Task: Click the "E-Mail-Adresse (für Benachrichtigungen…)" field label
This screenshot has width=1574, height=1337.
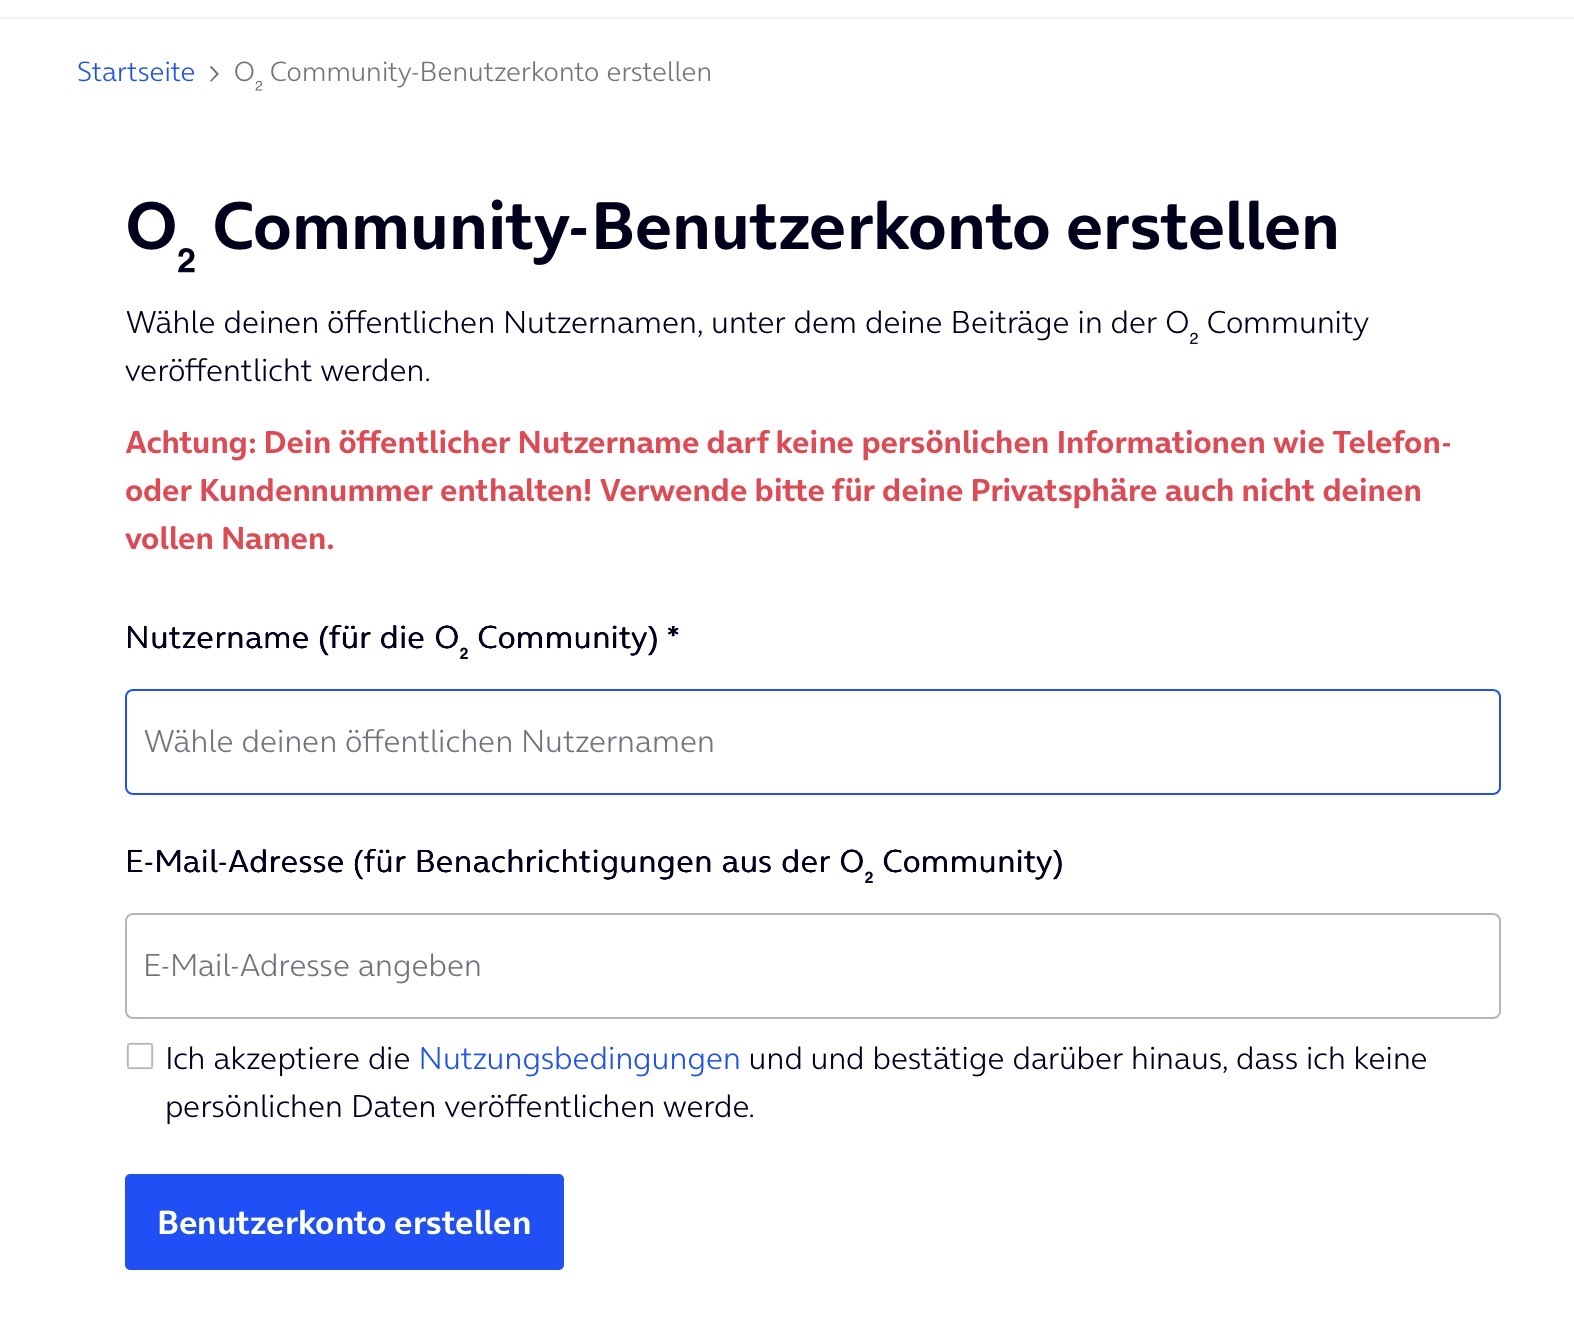Action: 594,862
